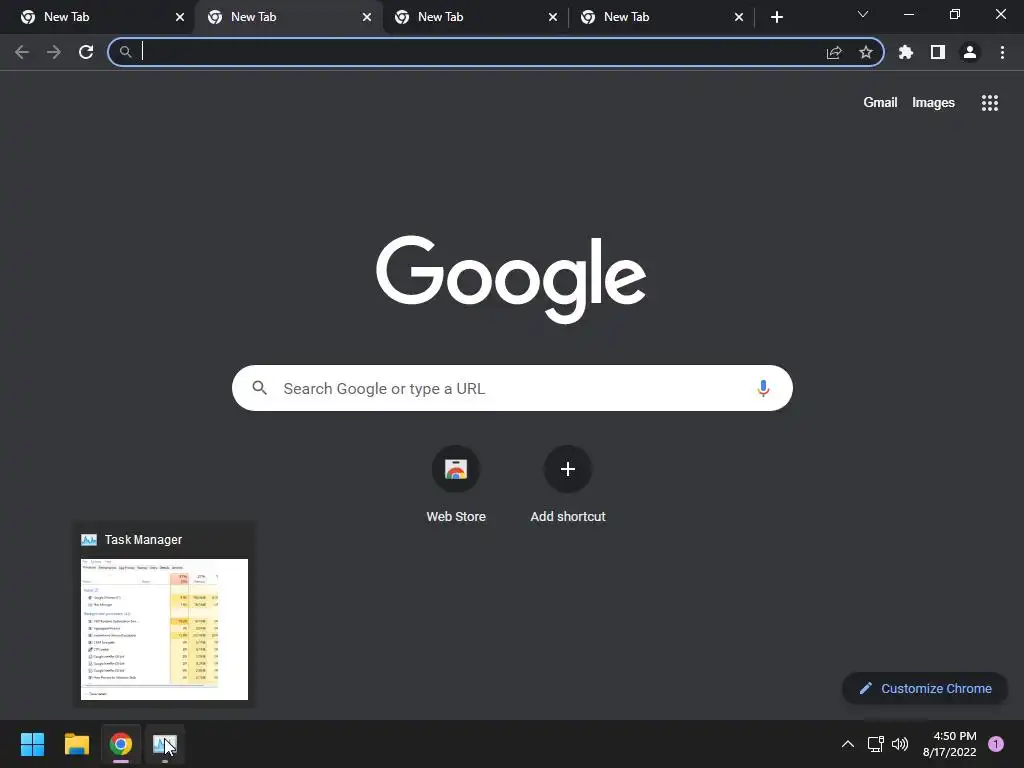Minimize the Chrome window

908,14
